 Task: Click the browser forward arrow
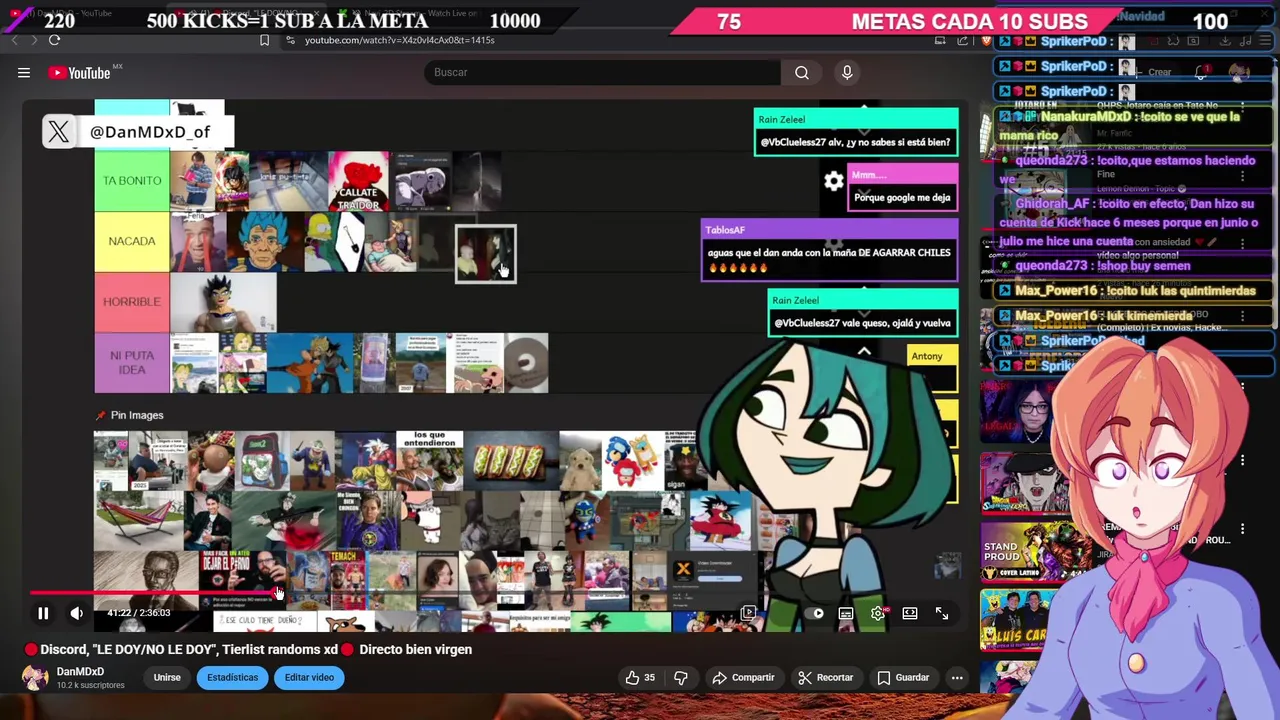(x=34, y=40)
